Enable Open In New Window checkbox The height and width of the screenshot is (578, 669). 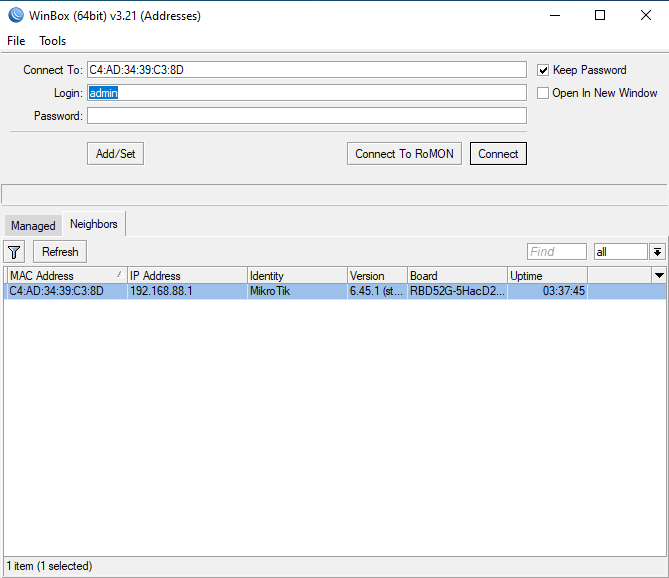[543, 93]
